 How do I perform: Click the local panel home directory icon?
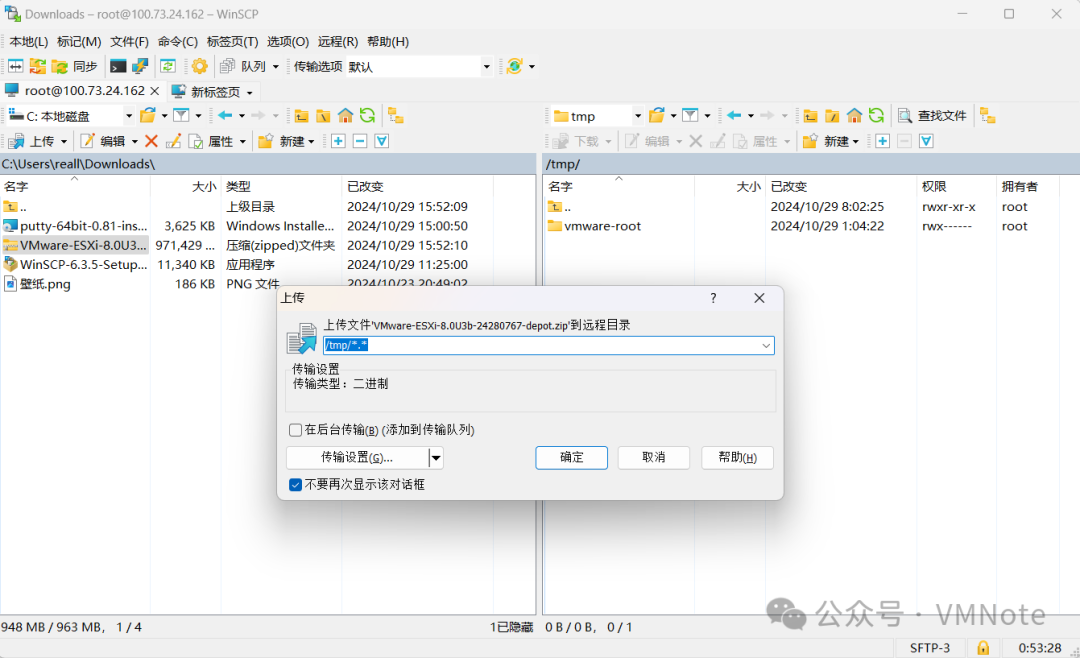coord(345,116)
